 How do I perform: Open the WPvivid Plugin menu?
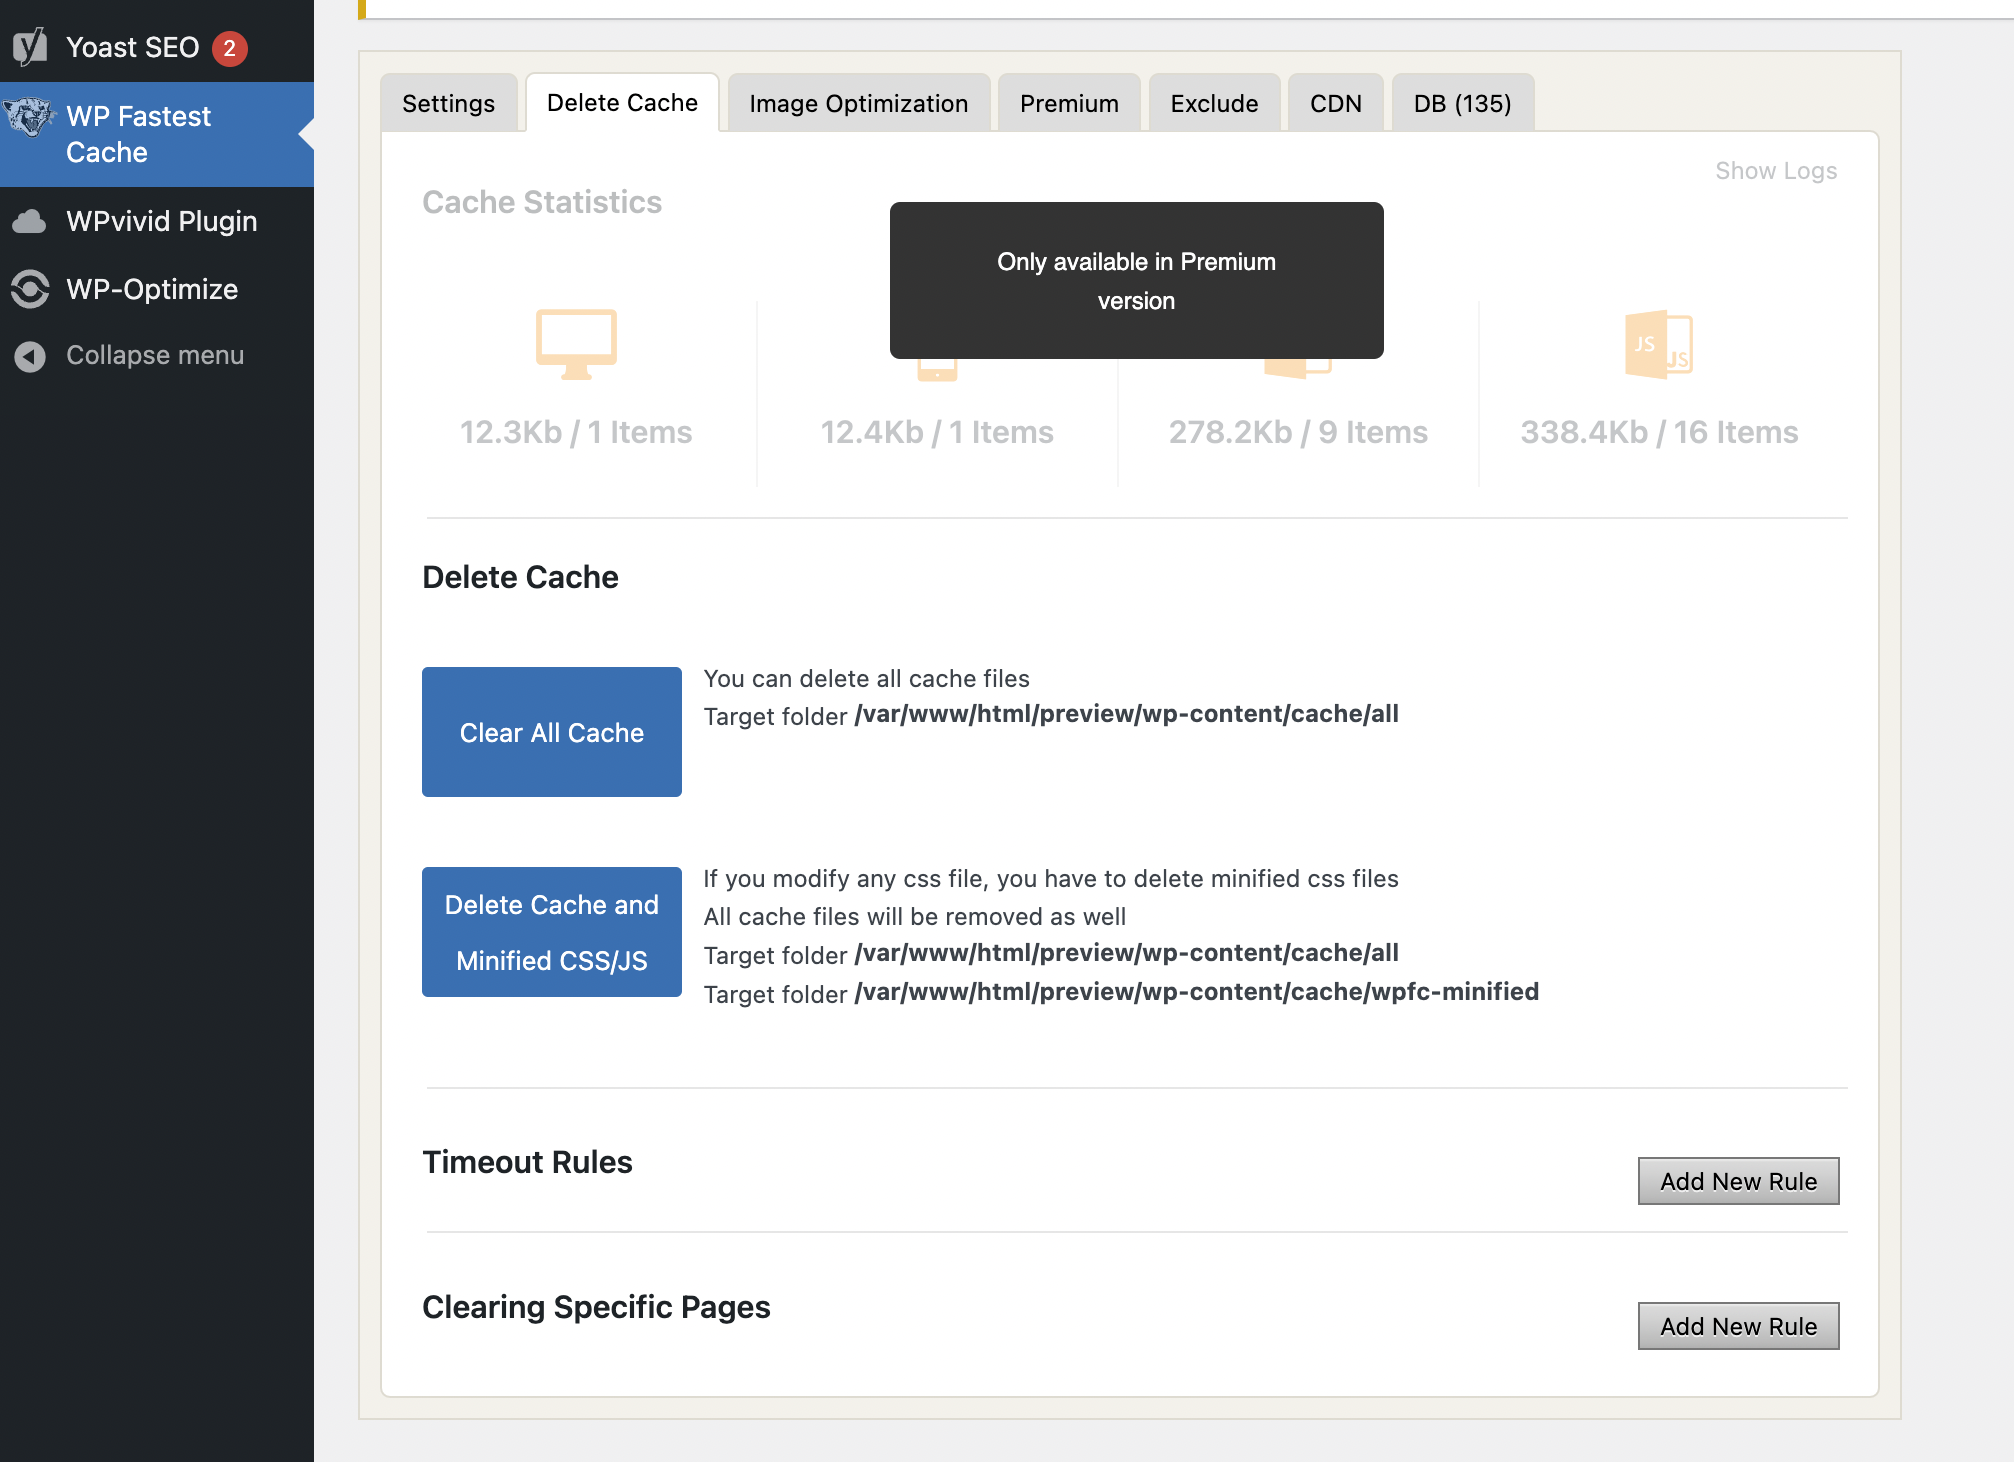click(157, 221)
